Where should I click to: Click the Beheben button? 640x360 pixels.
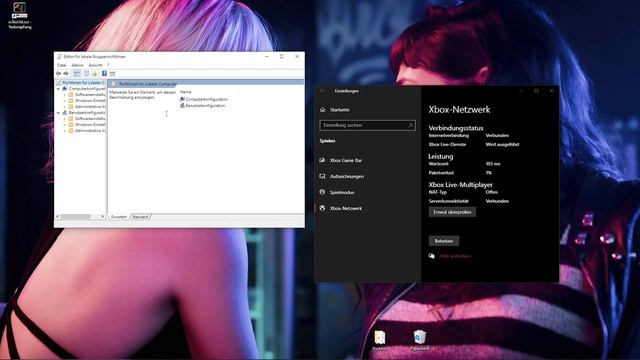pyautogui.click(x=444, y=241)
